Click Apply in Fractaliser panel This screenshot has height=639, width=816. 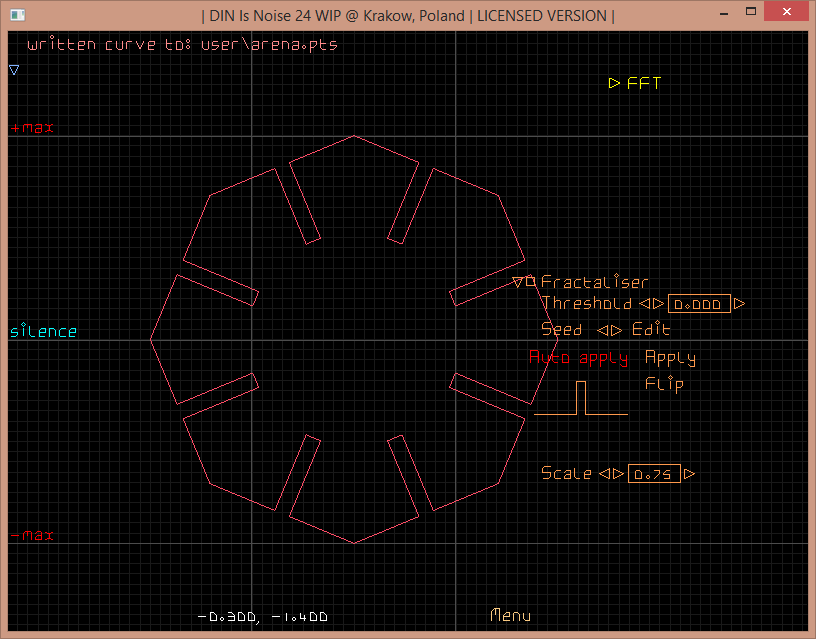tap(670, 358)
